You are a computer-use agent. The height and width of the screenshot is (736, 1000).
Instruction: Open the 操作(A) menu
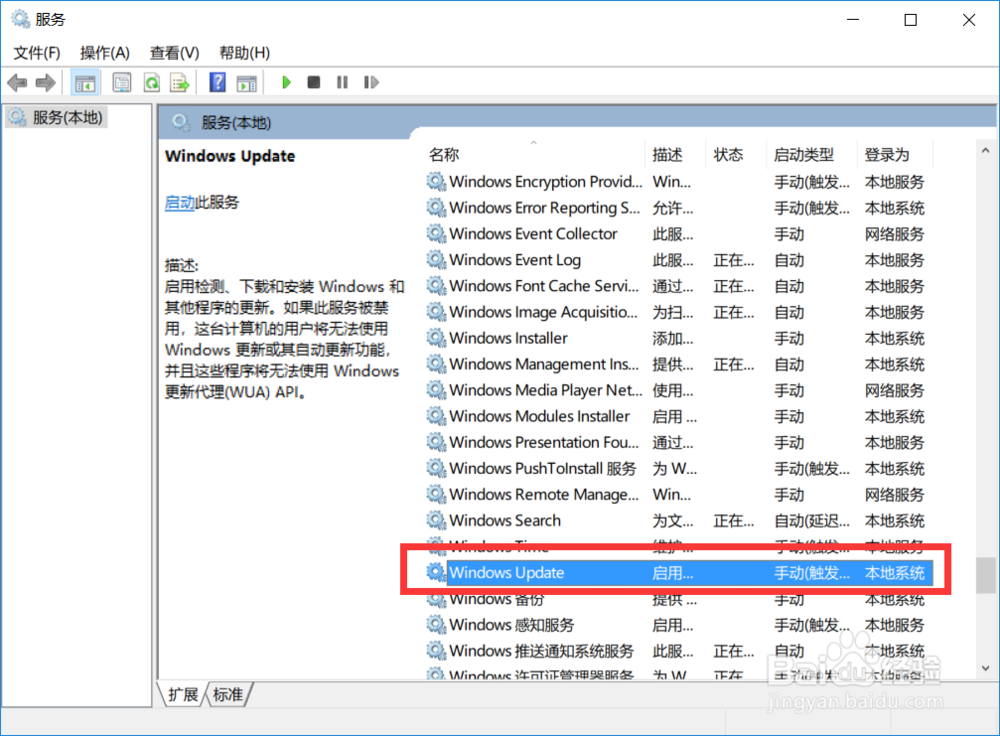tap(104, 52)
